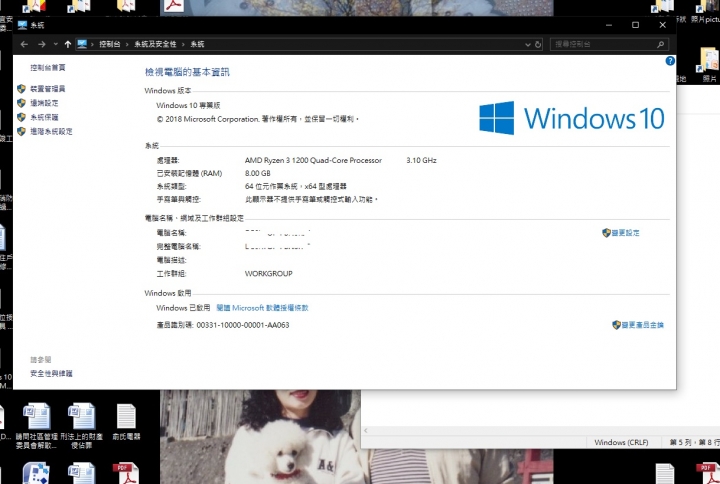Expand the chevron after the computer icon
720x484 pixels.
(x=92, y=44)
